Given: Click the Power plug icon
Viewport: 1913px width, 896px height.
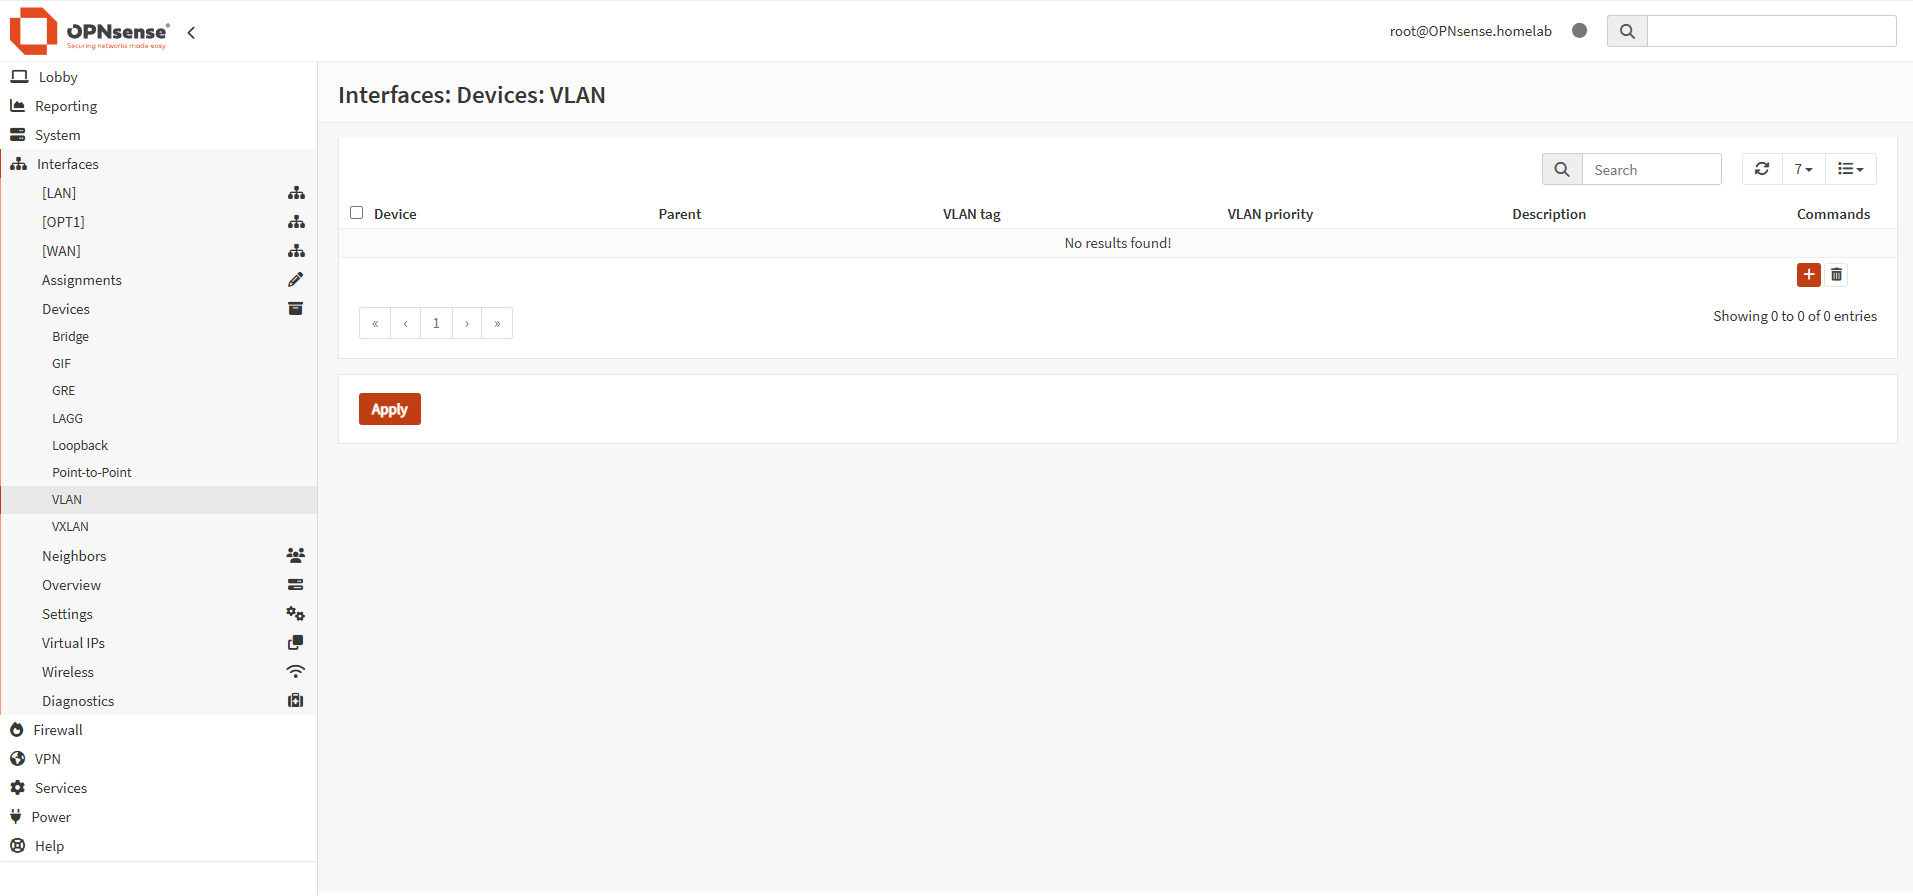Looking at the screenshot, I should point(16,817).
